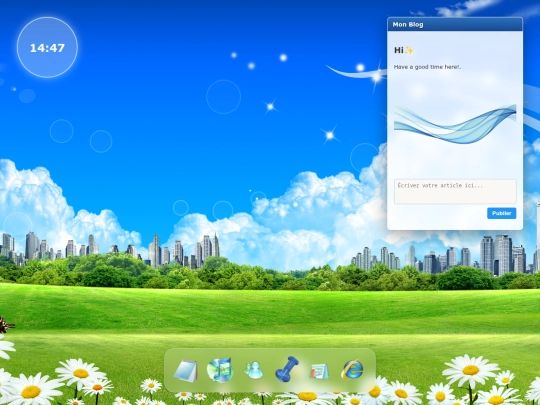Image resolution: width=540 pixels, height=405 pixels.
Task: Click the blue wave image in blog post
Action: [455, 124]
